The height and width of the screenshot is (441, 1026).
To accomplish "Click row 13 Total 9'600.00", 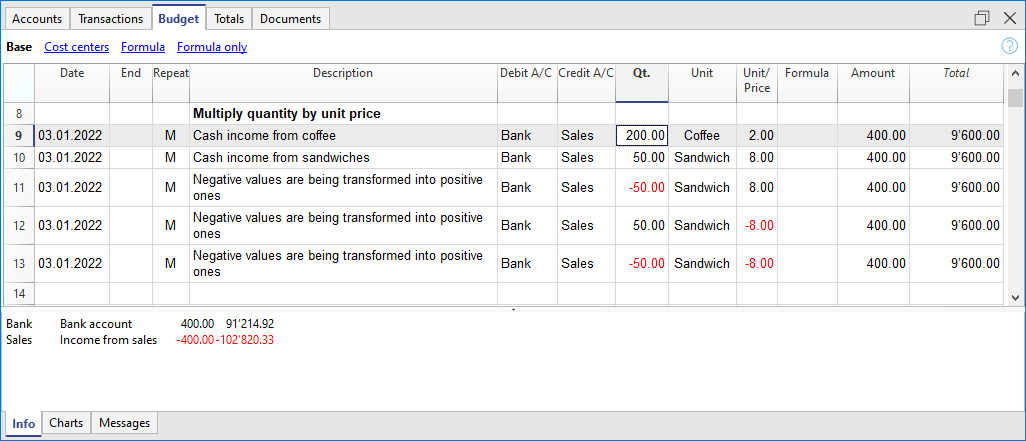I will 956,264.
